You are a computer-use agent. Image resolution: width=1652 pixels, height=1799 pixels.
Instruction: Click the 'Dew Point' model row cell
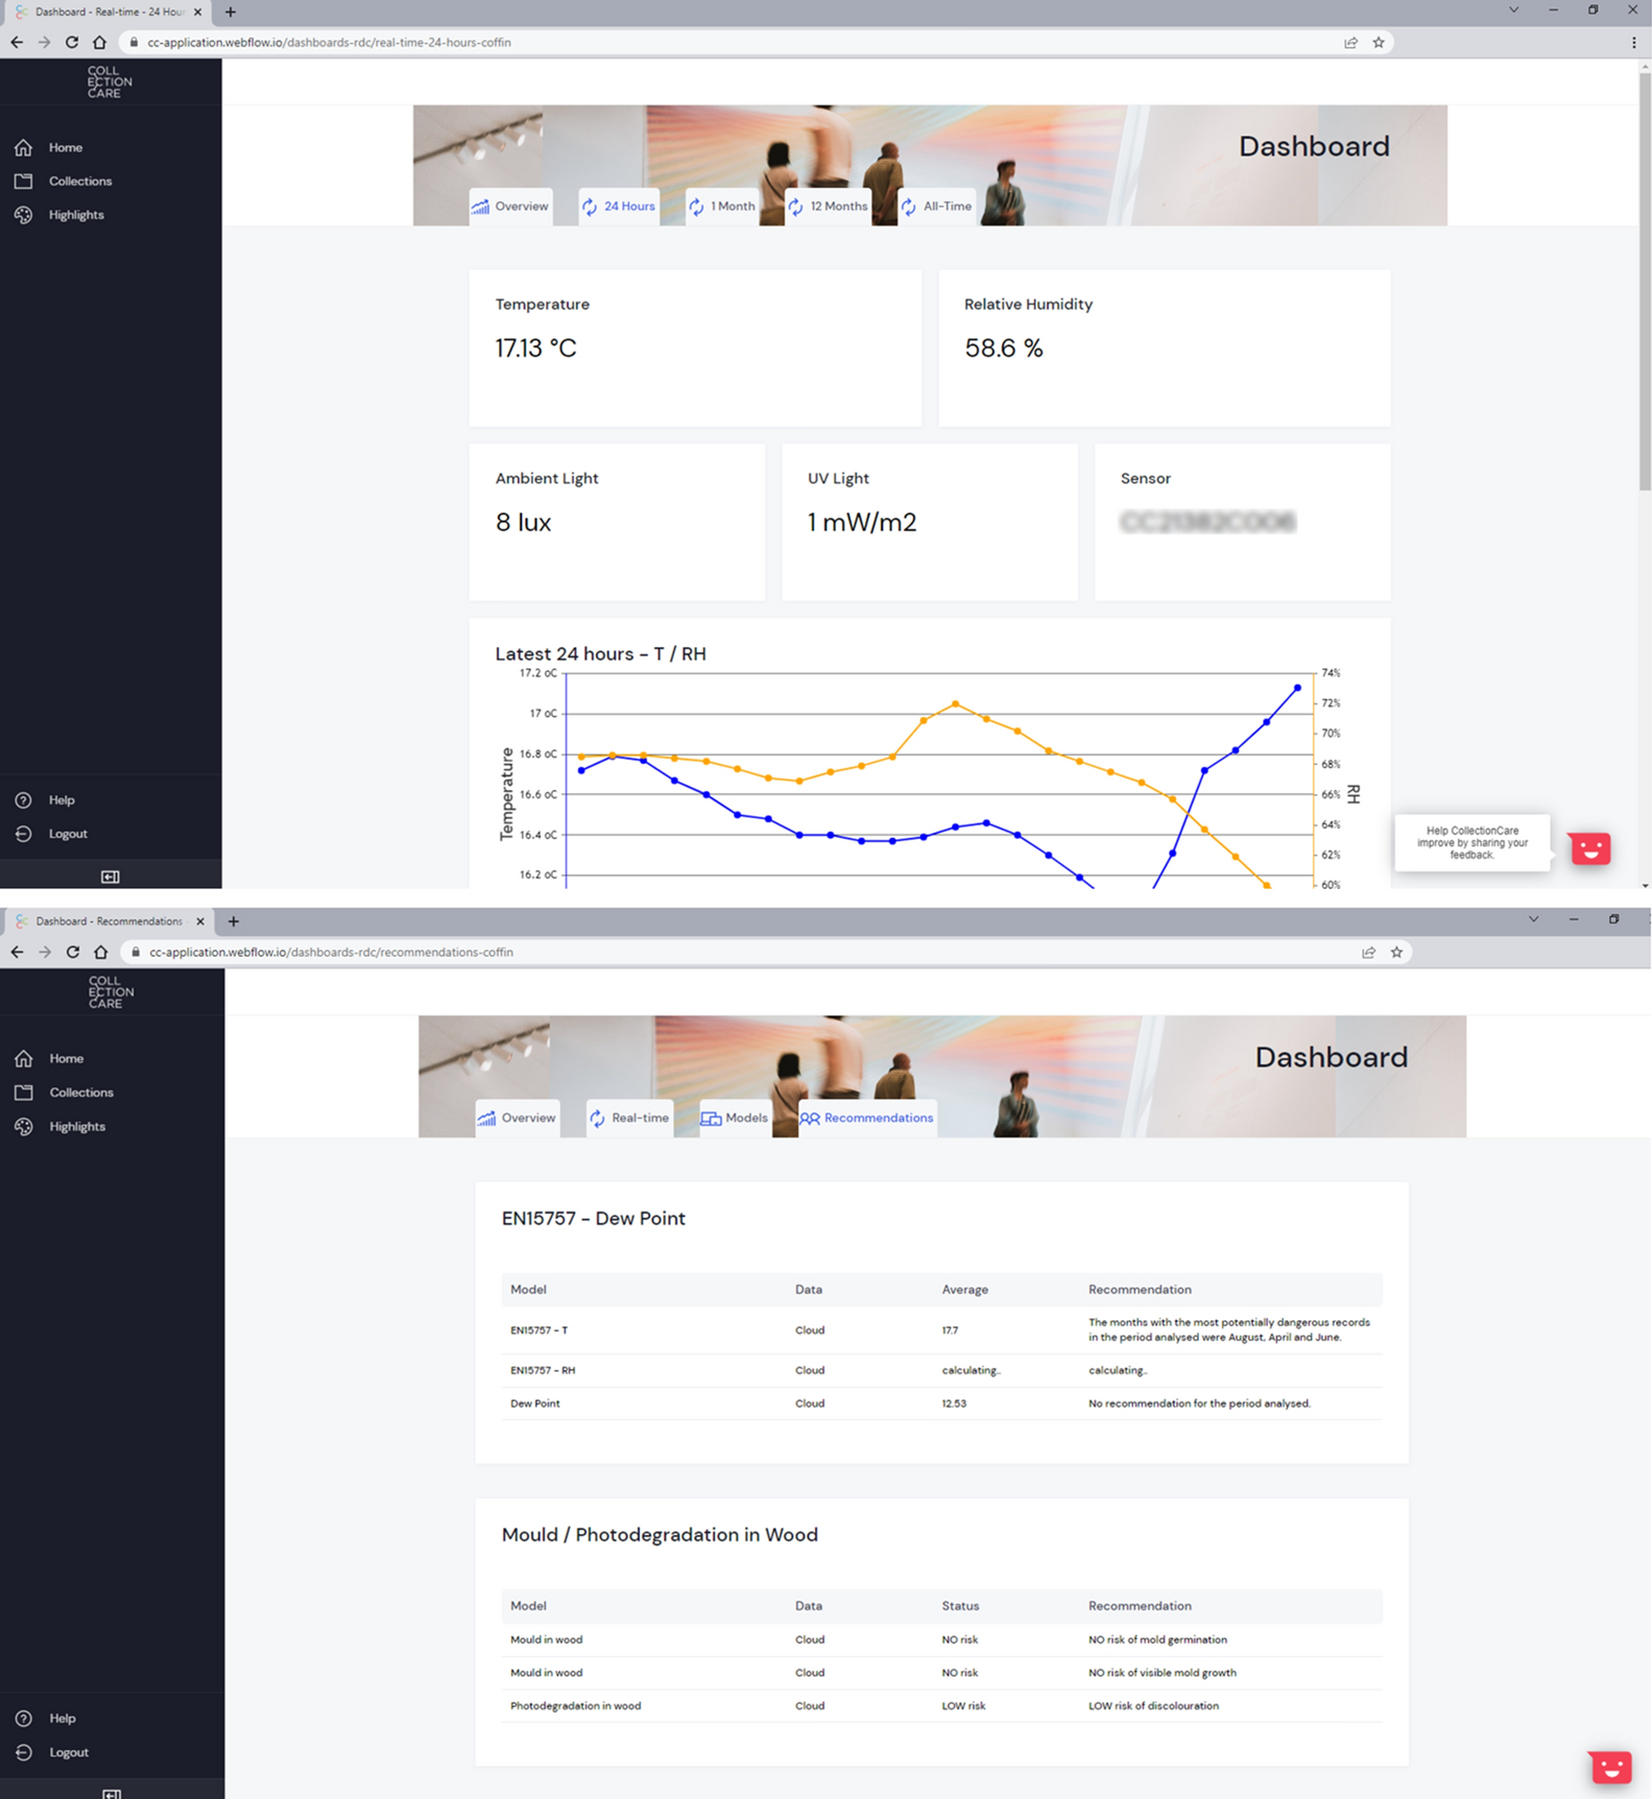pos(535,1403)
